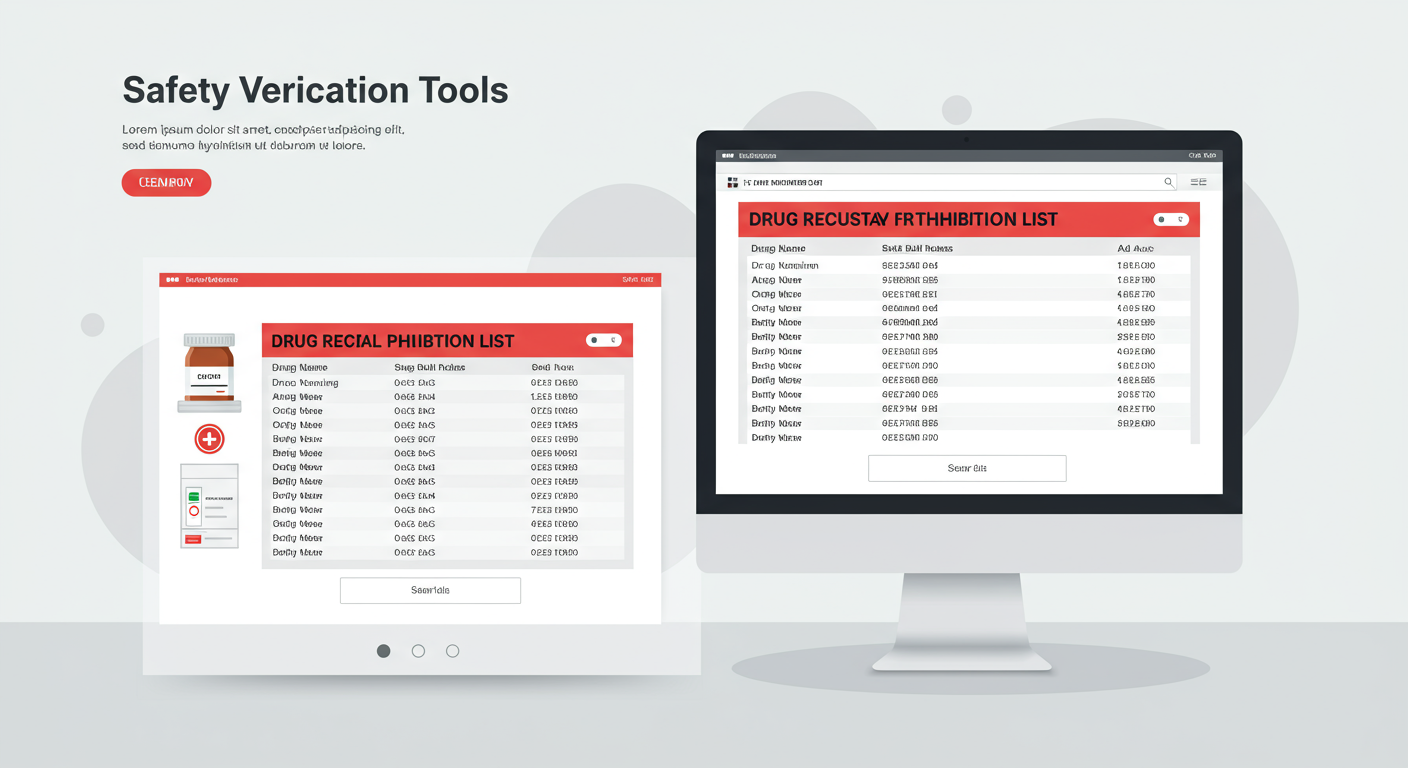The image size is (1408, 768).
Task: Select the second carousel dot
Action: (418, 651)
